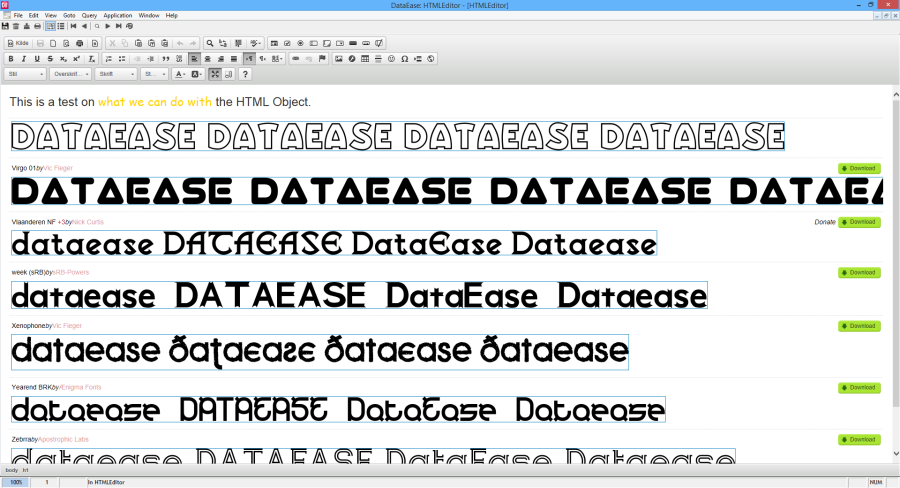
Task: Click the Insert Smiley icon
Action: (x=391, y=59)
